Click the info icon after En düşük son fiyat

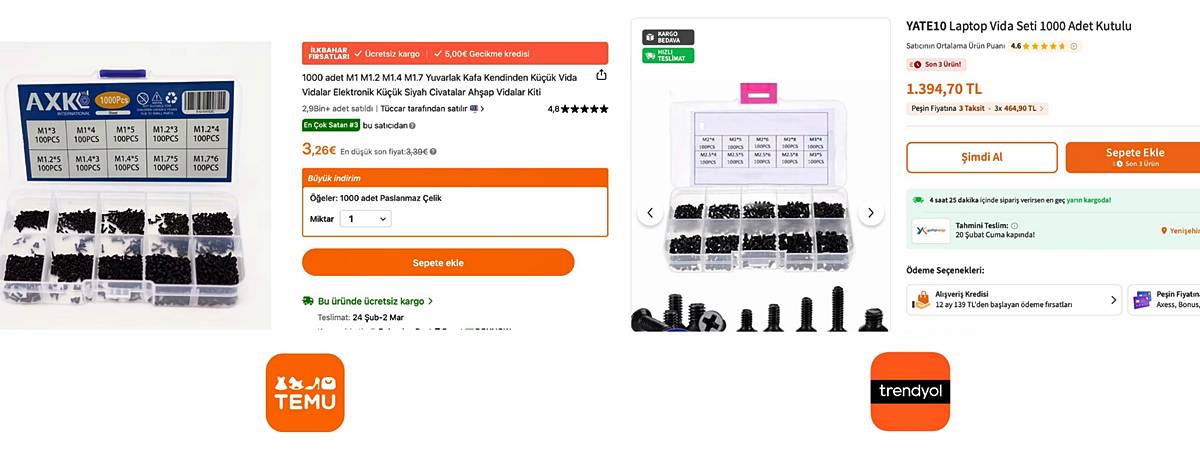click(433, 152)
